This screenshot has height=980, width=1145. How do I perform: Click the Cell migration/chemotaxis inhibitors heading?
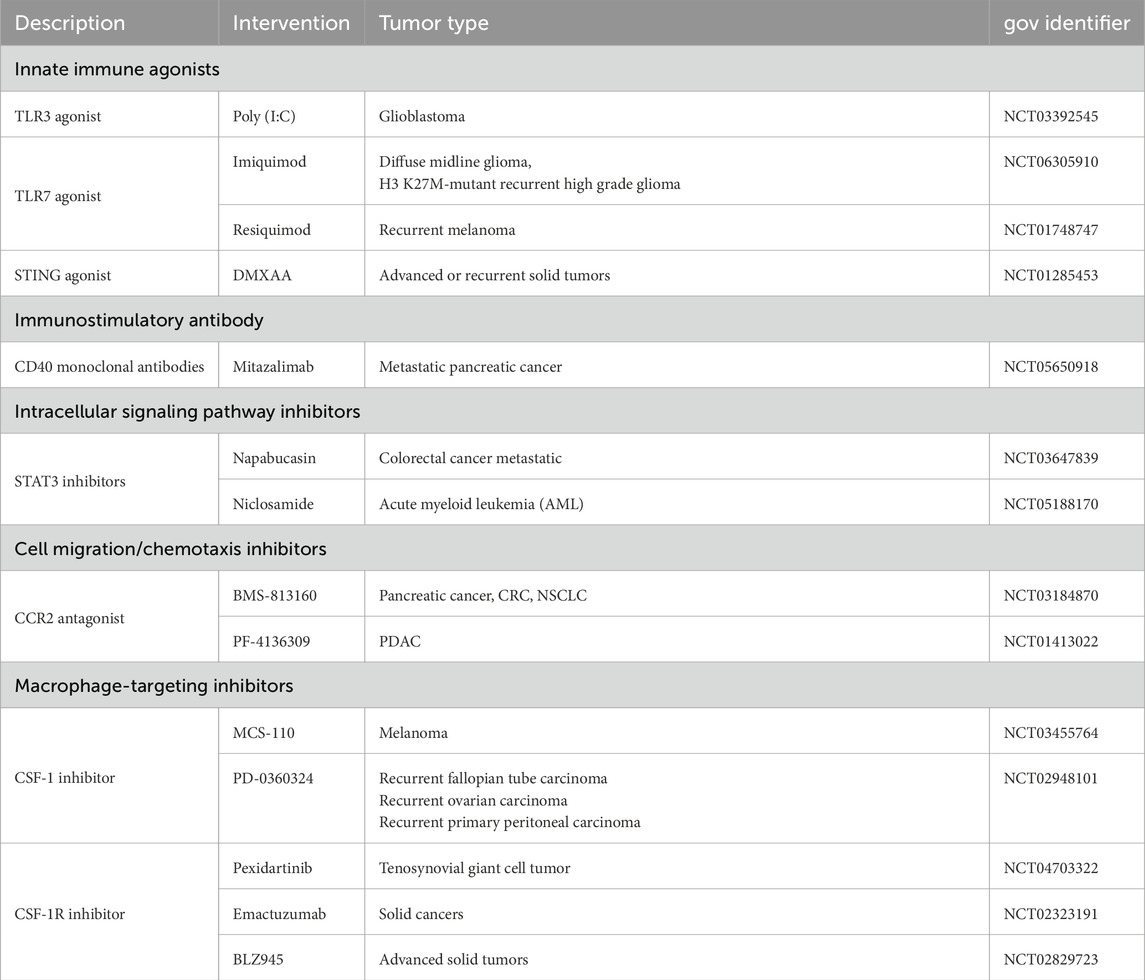(x=170, y=549)
